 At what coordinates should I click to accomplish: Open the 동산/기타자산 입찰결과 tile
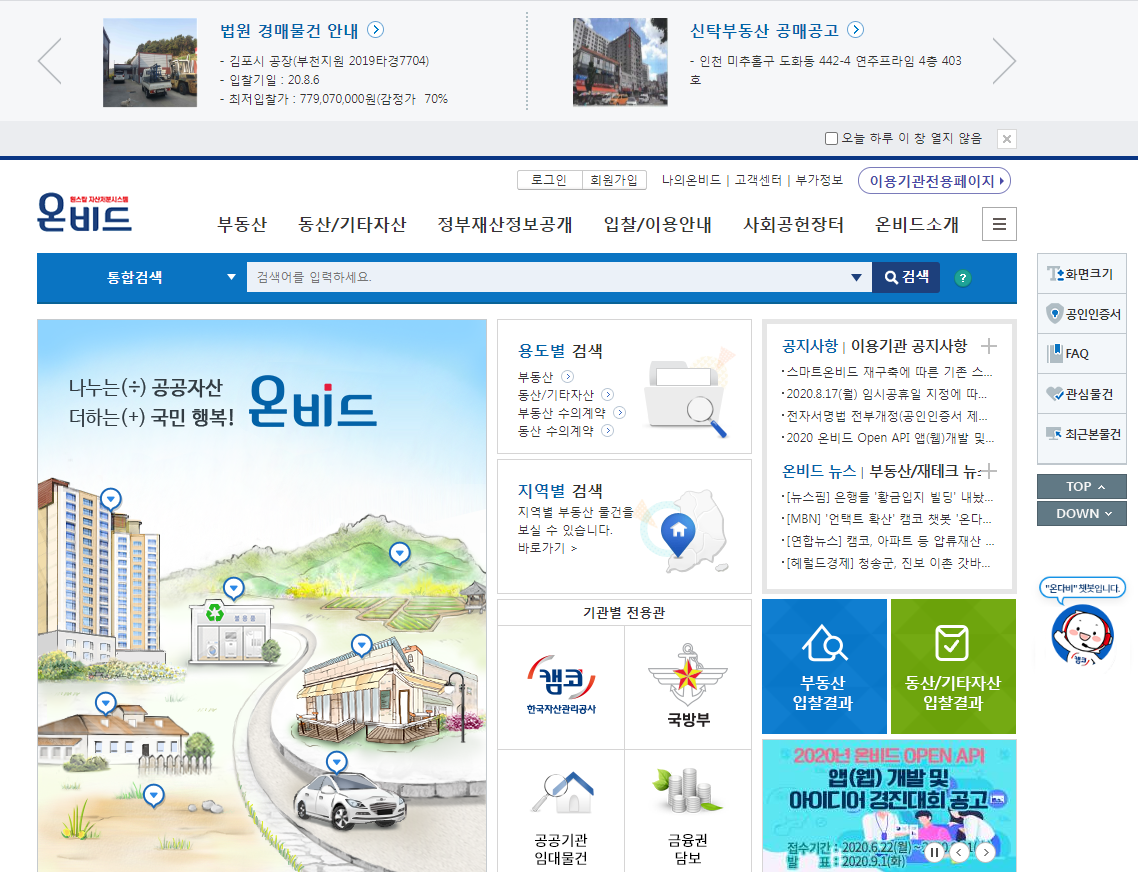(953, 667)
